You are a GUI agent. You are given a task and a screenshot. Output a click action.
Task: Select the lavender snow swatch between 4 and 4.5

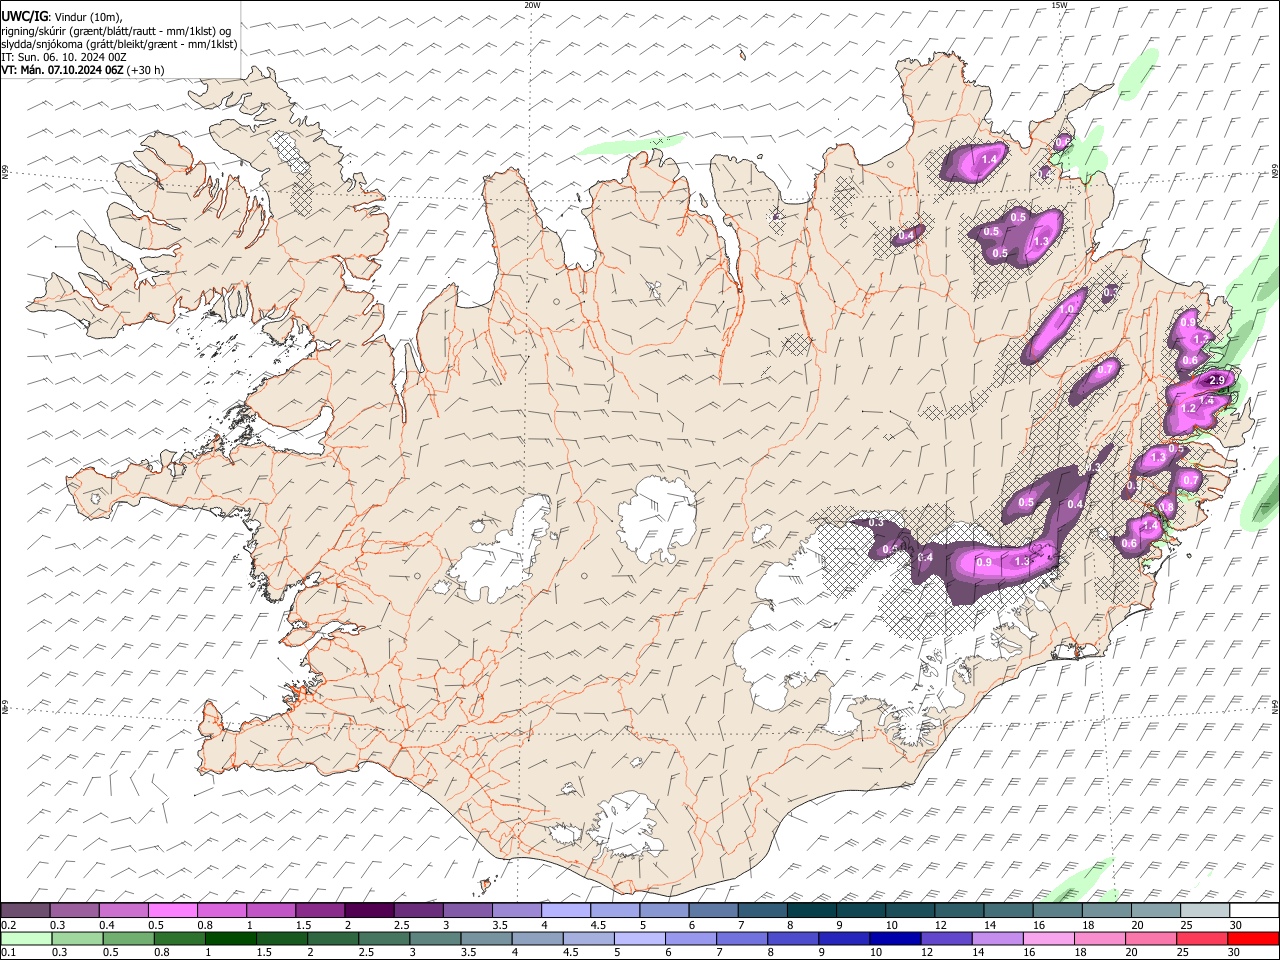565,911
